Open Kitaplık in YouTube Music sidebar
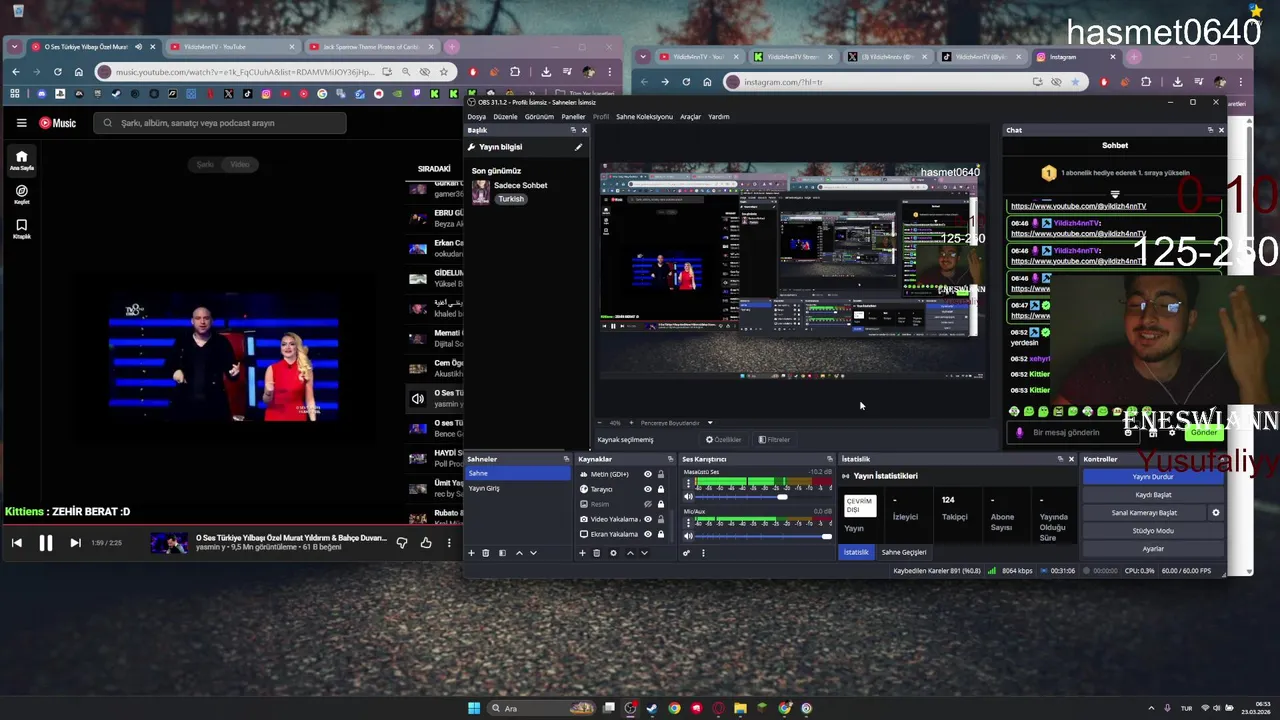This screenshot has height=720, width=1280. coord(21,229)
